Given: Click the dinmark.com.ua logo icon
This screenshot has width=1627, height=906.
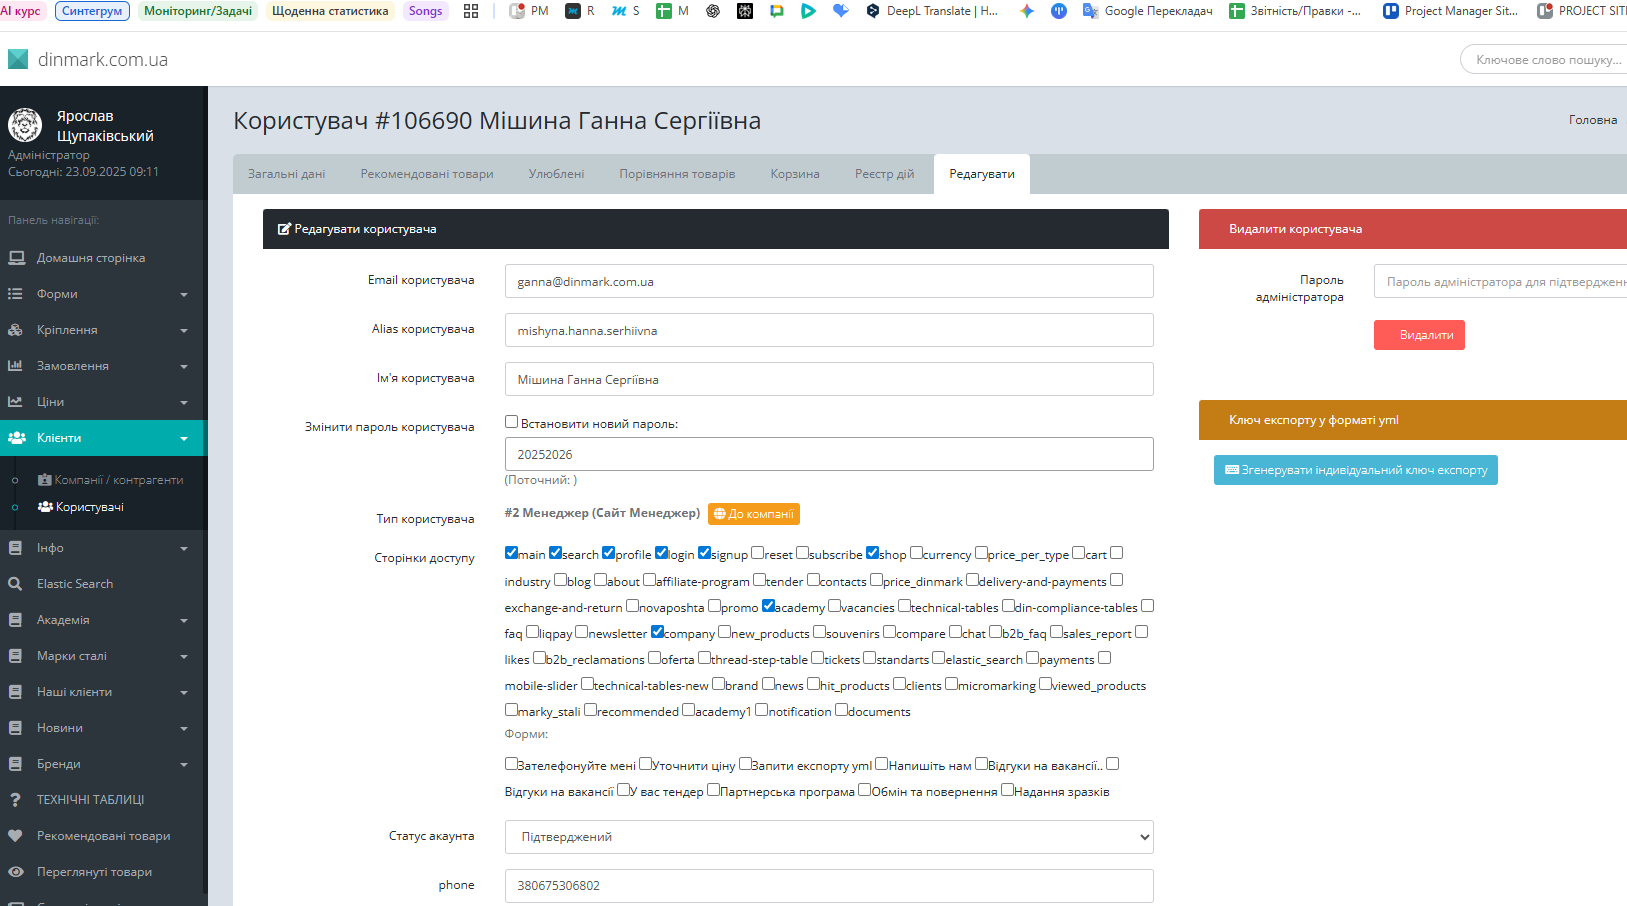Looking at the screenshot, I should pyautogui.click(x=18, y=59).
